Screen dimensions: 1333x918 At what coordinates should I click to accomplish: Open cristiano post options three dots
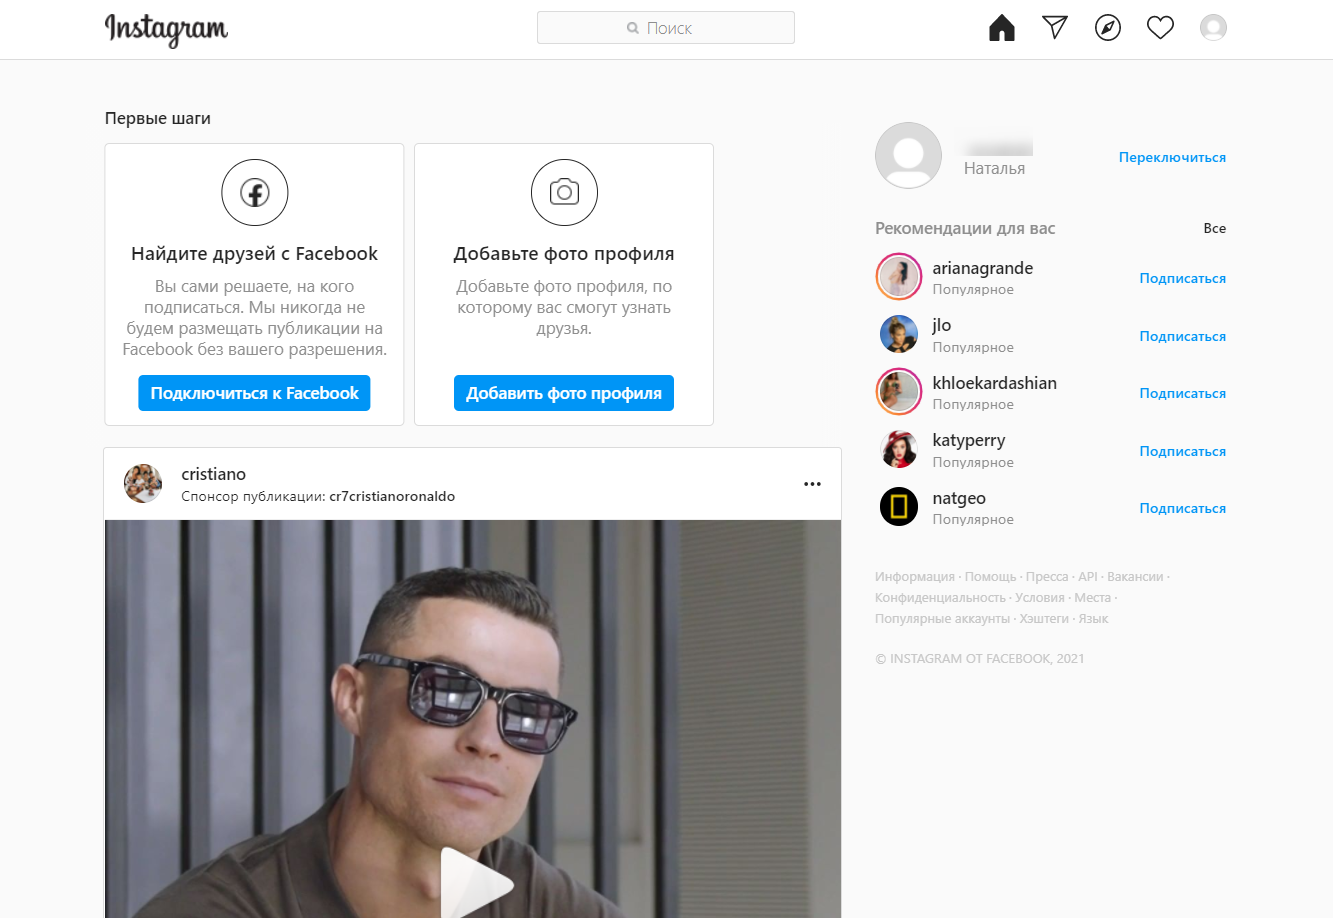pos(812,484)
